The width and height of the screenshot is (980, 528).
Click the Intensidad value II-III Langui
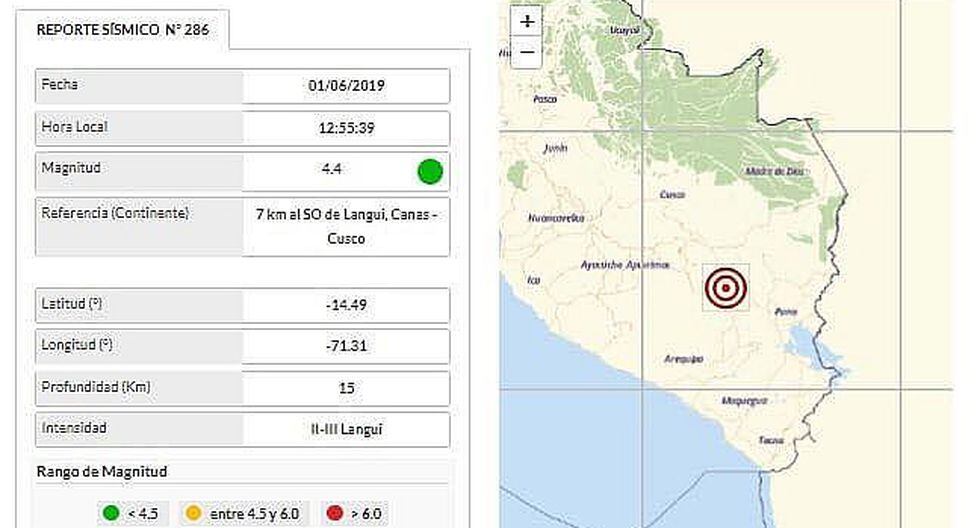click(346, 429)
